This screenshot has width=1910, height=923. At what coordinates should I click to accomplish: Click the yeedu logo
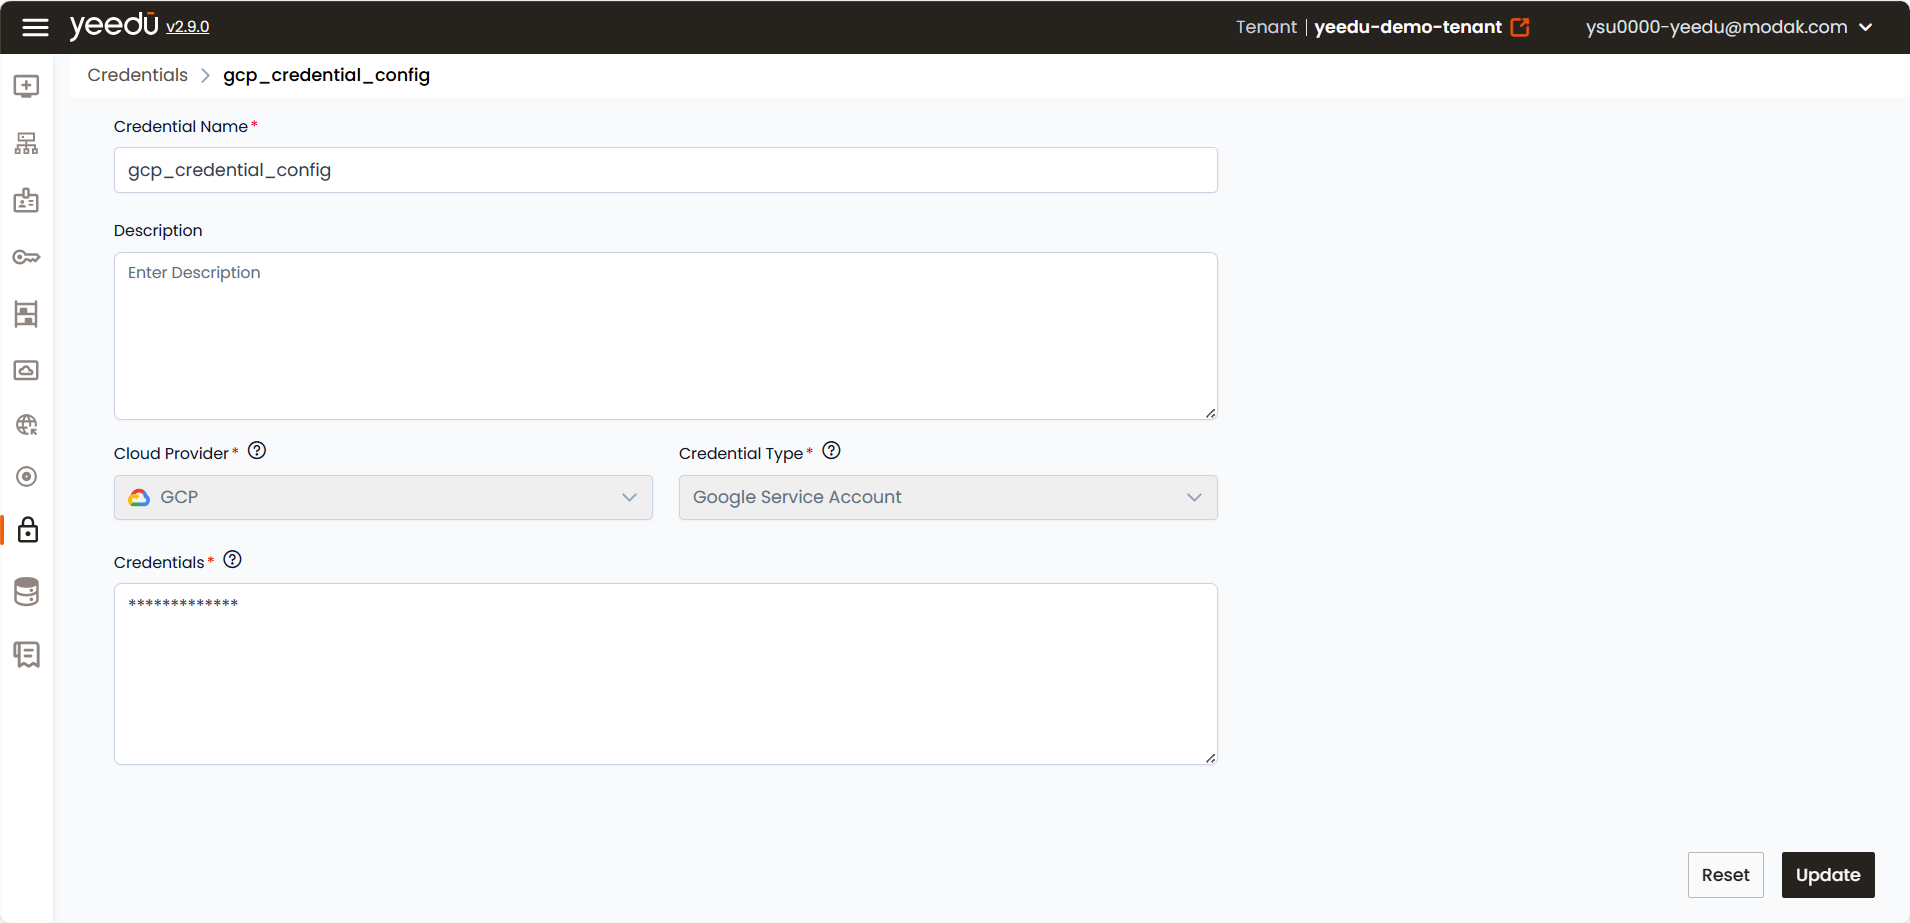pos(114,25)
